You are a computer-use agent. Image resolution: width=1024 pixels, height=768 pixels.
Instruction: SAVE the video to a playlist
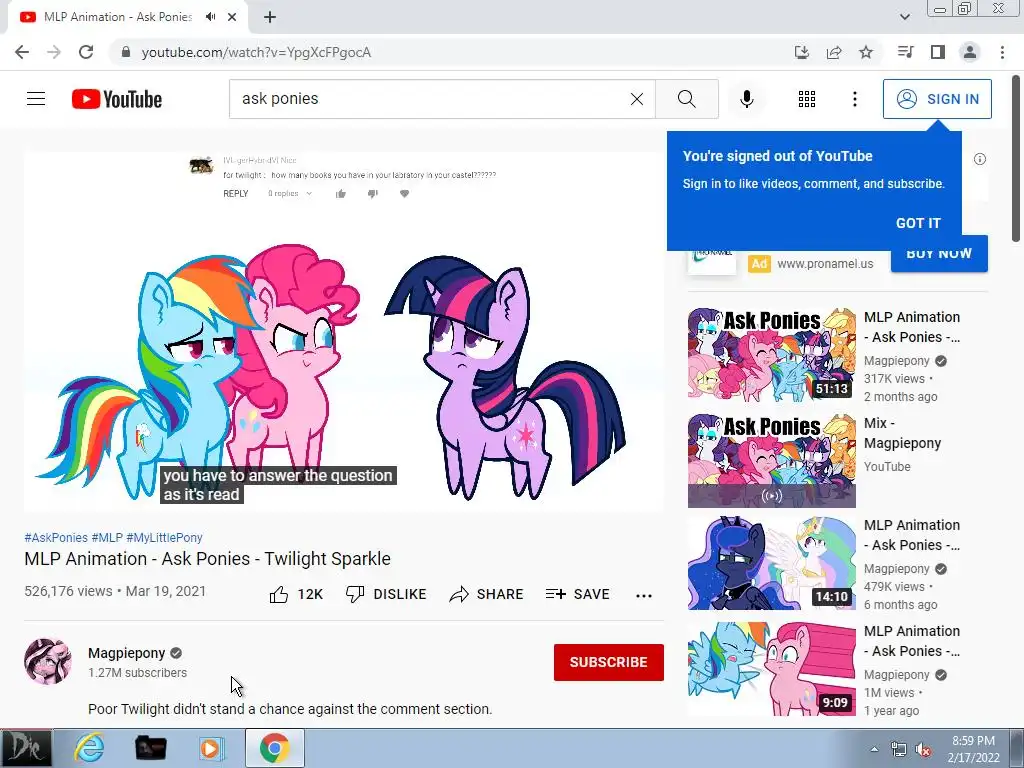(578, 594)
